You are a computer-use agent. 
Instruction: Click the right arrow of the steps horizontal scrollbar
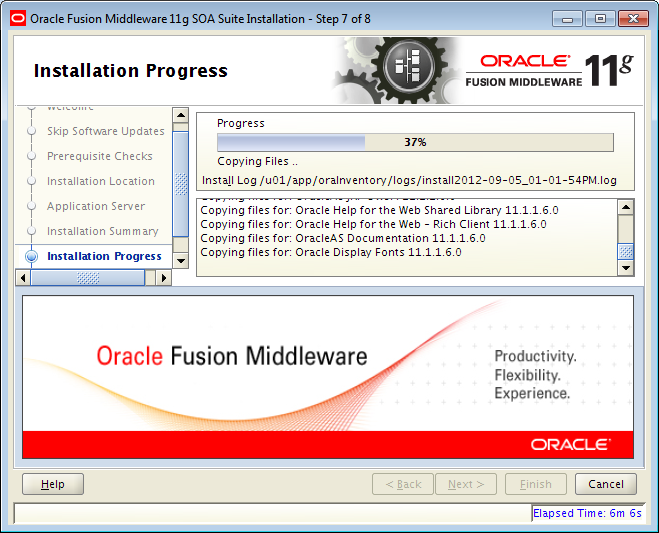164,278
